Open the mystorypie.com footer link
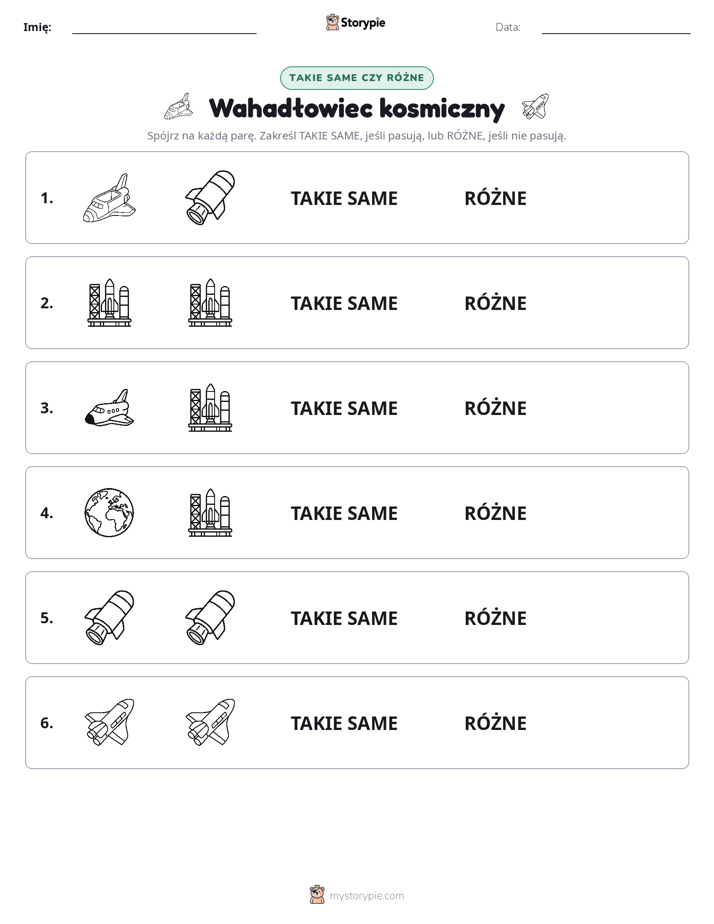Image resolution: width=714 pixels, height=924 pixels. click(x=366, y=896)
